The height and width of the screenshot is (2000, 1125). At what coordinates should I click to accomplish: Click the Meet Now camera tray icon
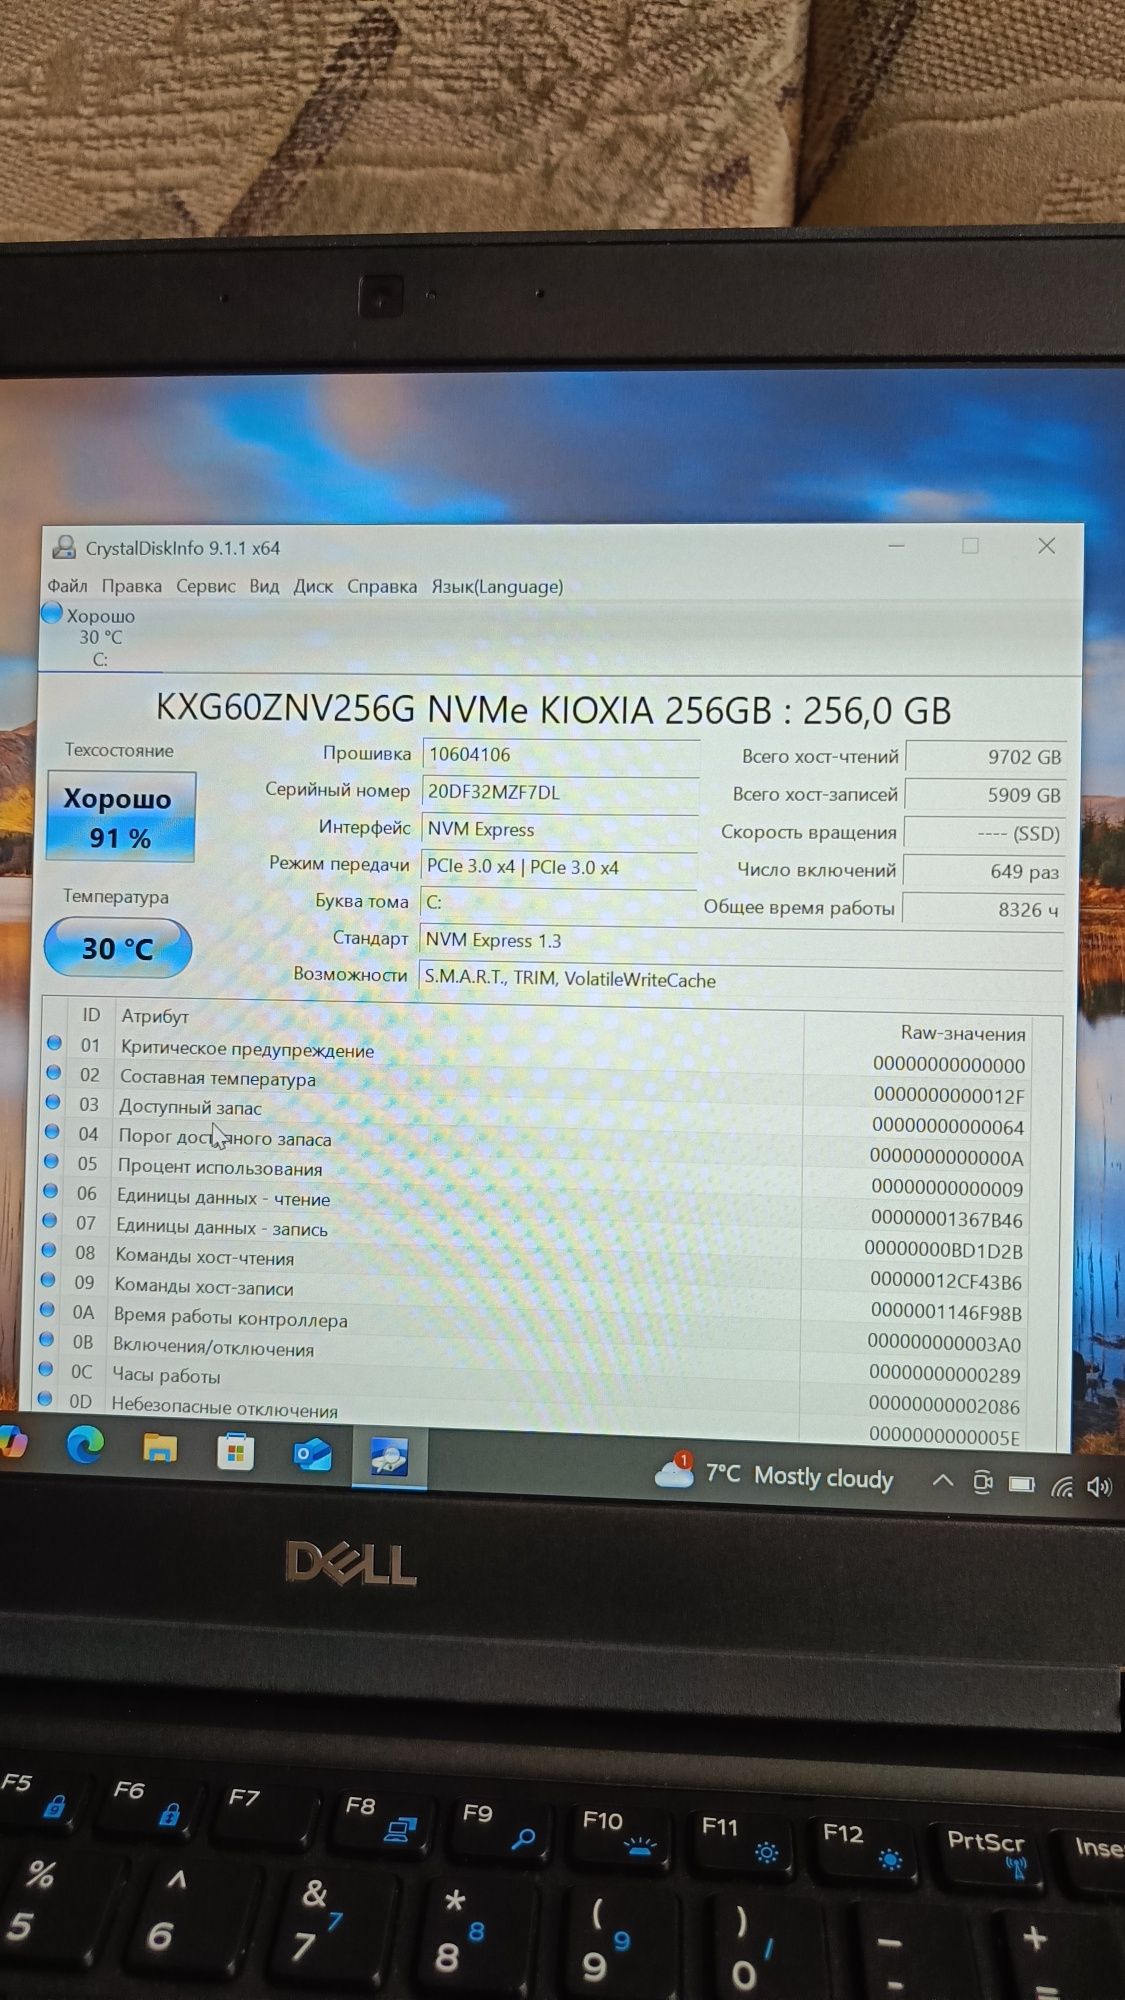tap(983, 1482)
